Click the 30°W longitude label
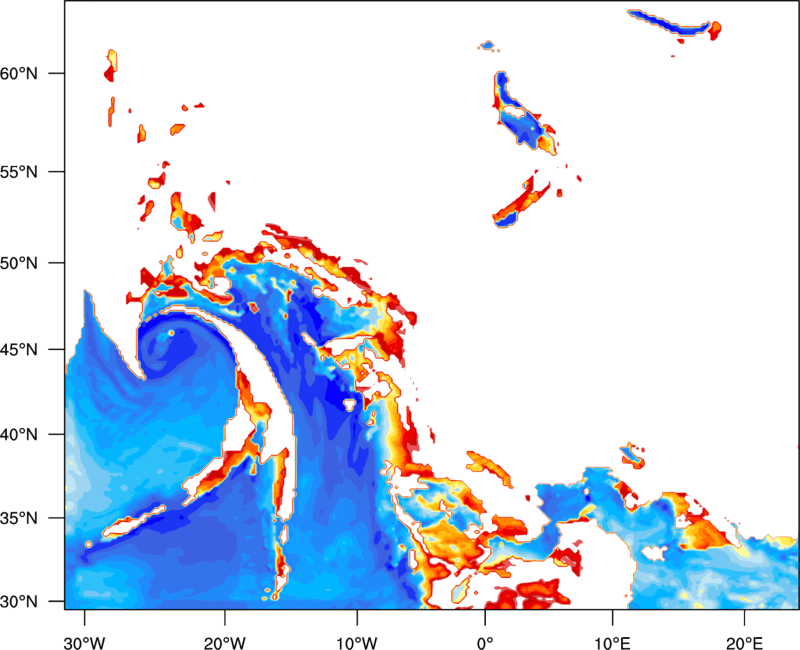 tap(85, 643)
